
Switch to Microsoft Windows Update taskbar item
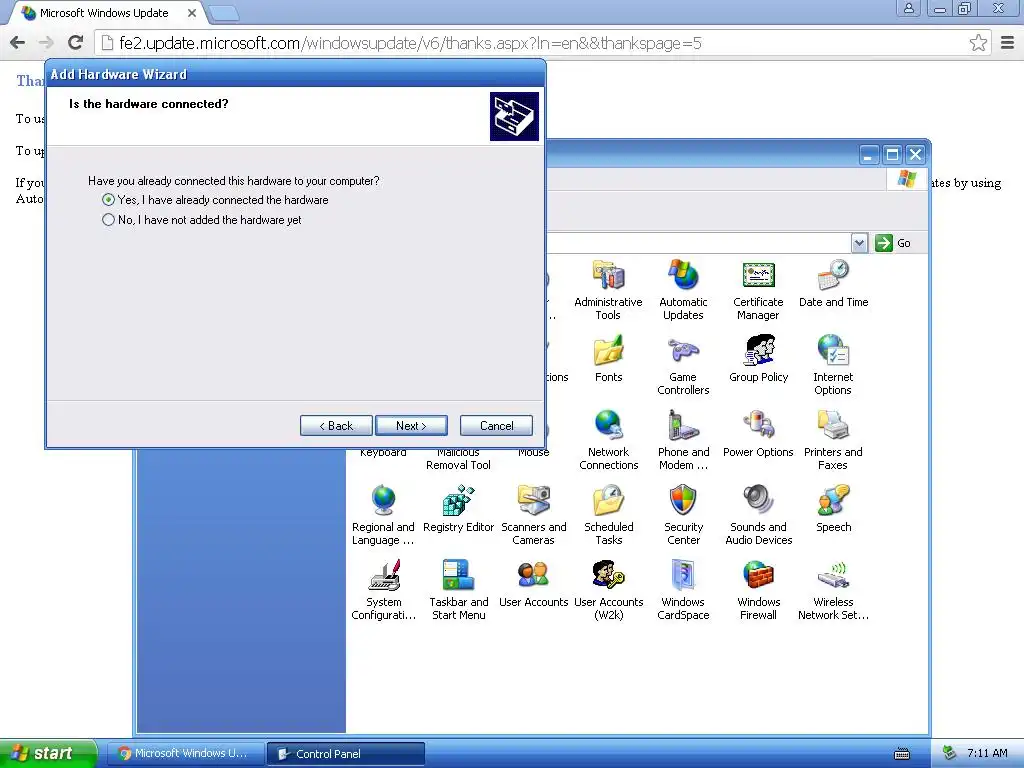(184, 754)
